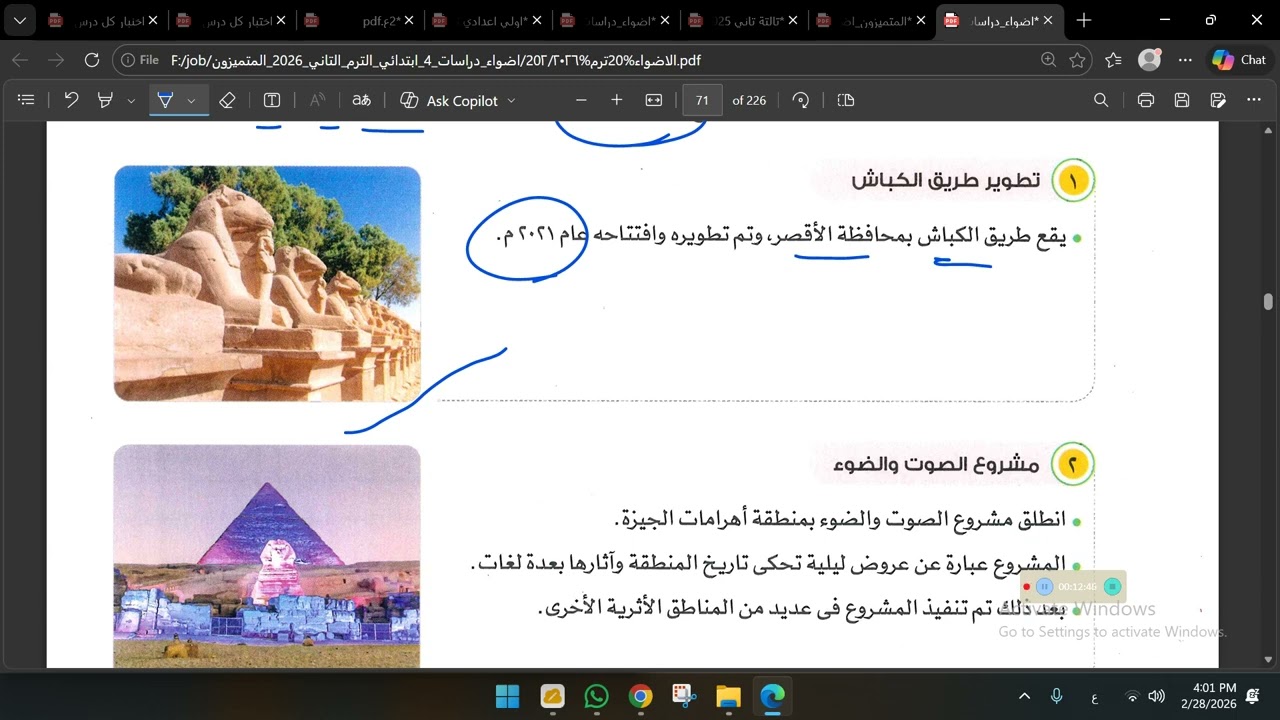Toggle Fit to width view
This screenshot has width=1280, height=720.
(654, 100)
